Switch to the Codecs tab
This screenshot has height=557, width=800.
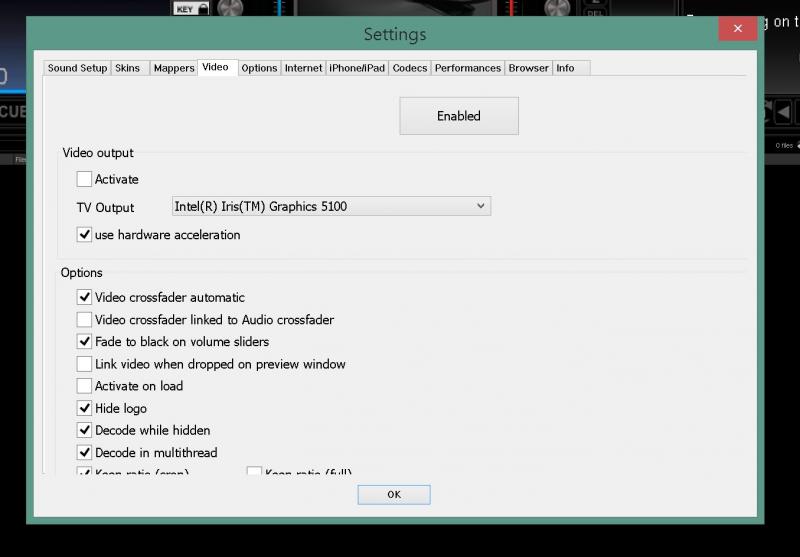click(x=410, y=68)
